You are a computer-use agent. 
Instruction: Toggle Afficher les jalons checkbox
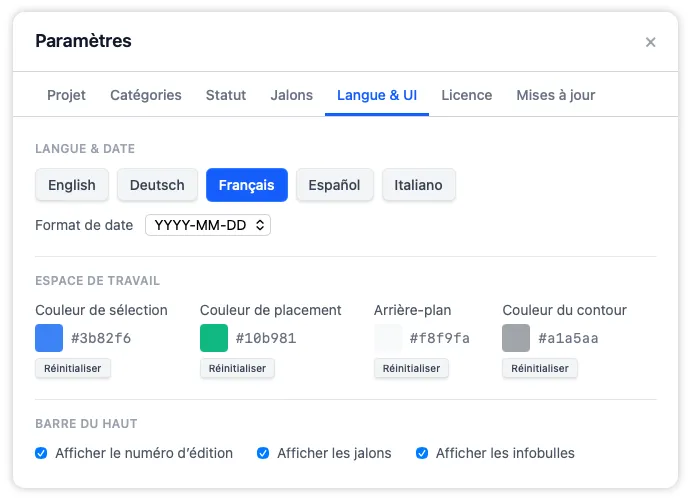[x=263, y=453]
